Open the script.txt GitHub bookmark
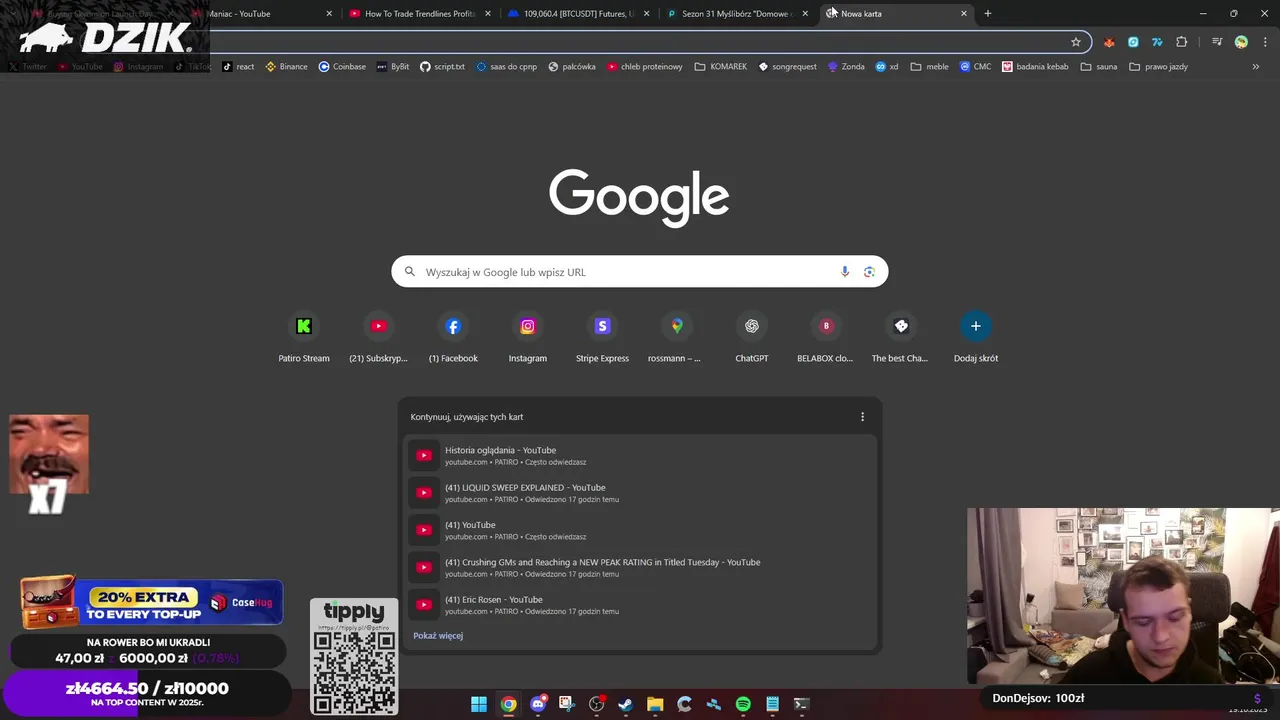The width and height of the screenshot is (1280, 720). point(442,67)
